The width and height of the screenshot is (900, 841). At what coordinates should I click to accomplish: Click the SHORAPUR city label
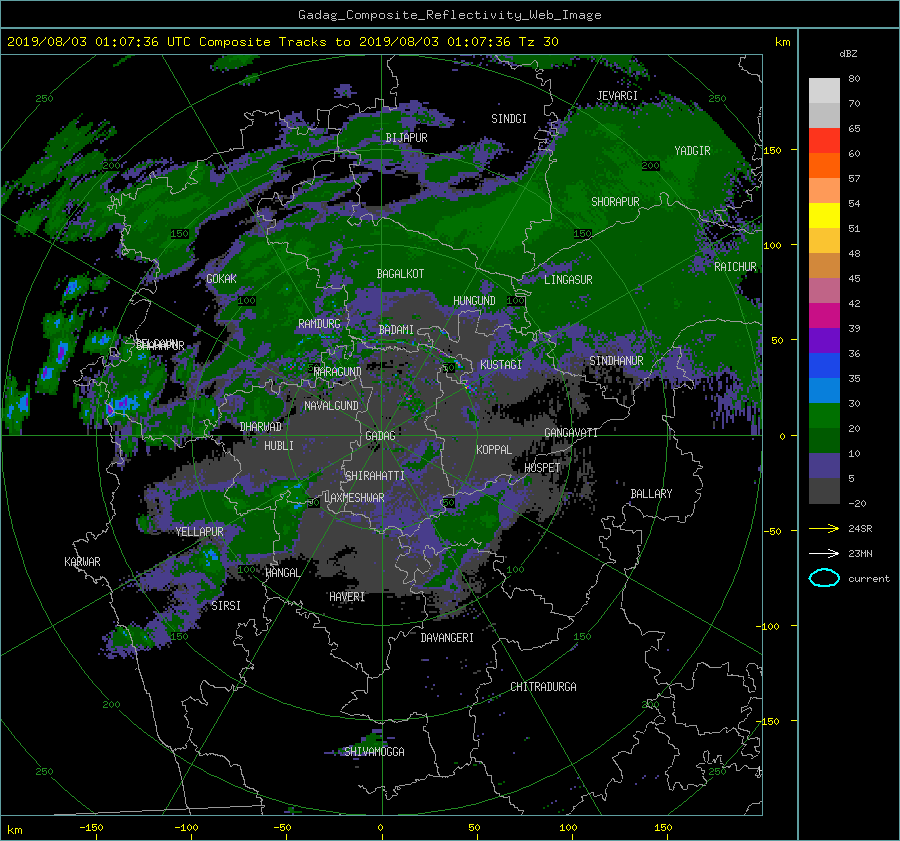[x=615, y=202]
